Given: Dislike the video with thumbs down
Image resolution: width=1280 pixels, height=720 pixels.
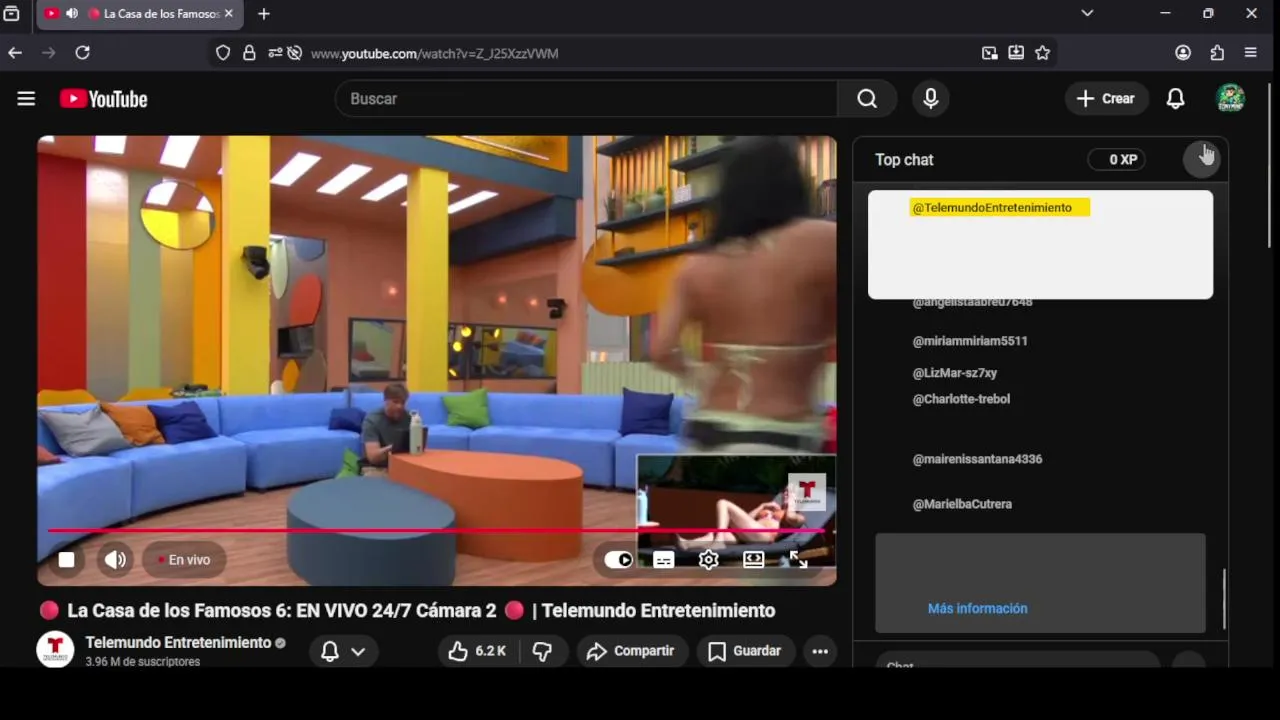Looking at the screenshot, I should point(543,651).
